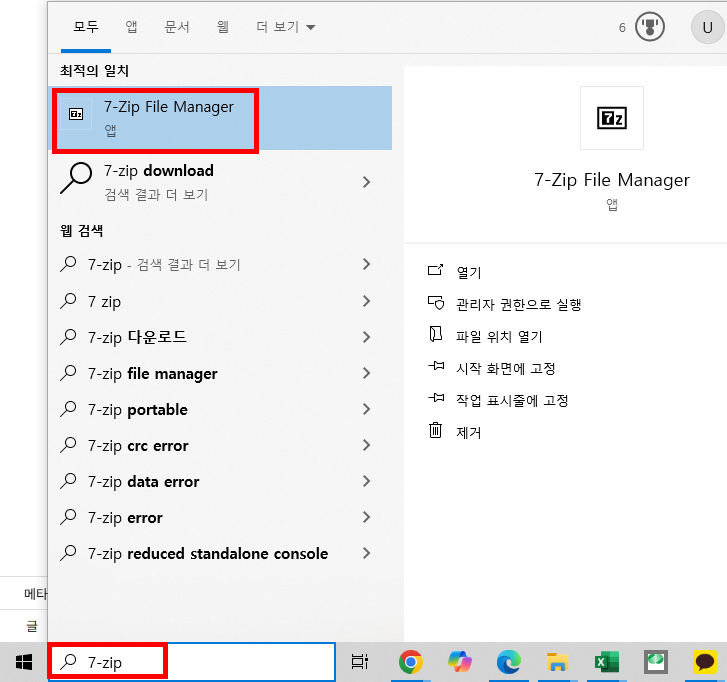
Task: Choose 파일 위치 열기
Action: [499, 336]
